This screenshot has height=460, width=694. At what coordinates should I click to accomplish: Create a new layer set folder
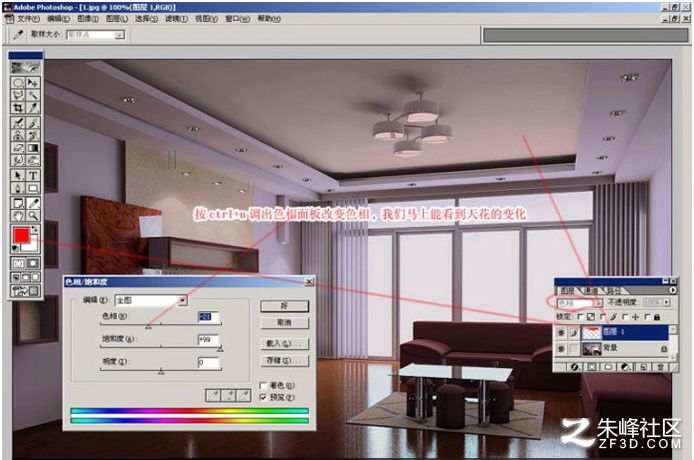(609, 367)
